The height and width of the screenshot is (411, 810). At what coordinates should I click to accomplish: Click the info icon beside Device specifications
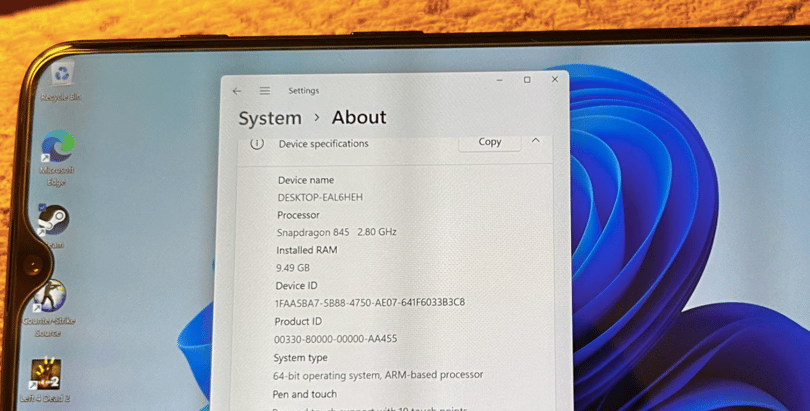(257, 144)
